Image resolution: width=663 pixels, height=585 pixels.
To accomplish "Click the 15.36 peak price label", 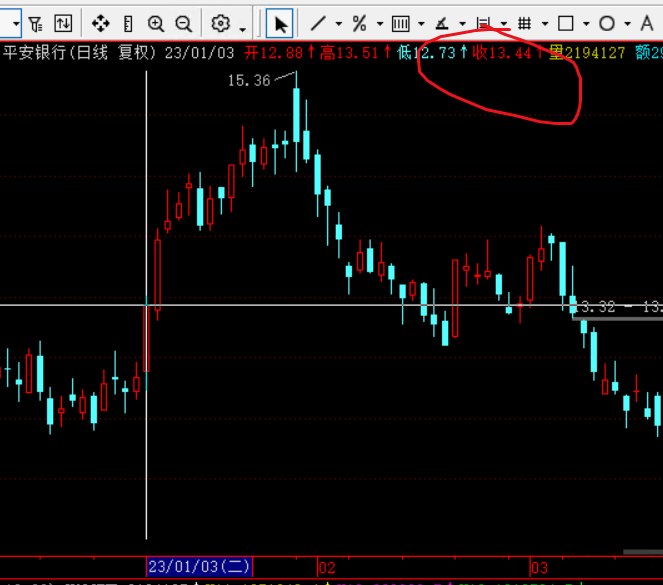I will pyautogui.click(x=249, y=80).
